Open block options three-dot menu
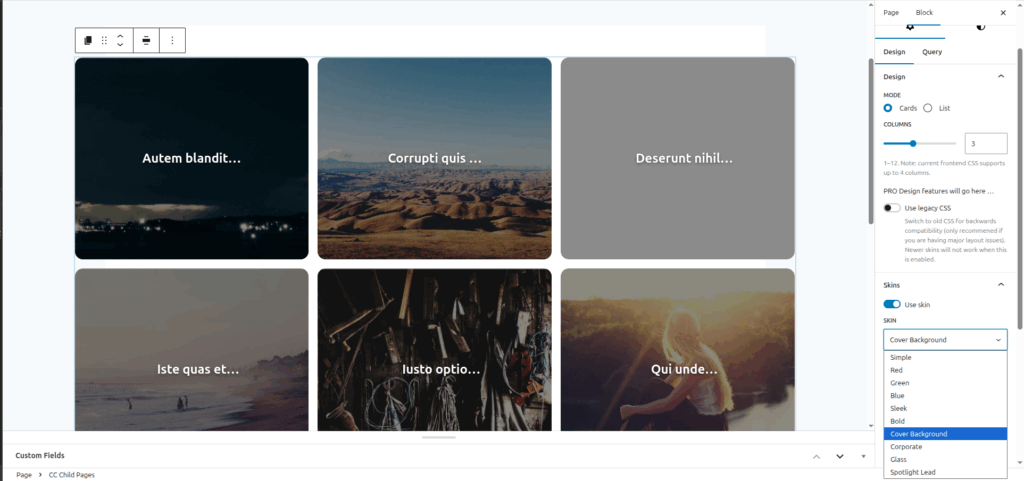Viewport: 1024px width, 481px height. (172, 40)
